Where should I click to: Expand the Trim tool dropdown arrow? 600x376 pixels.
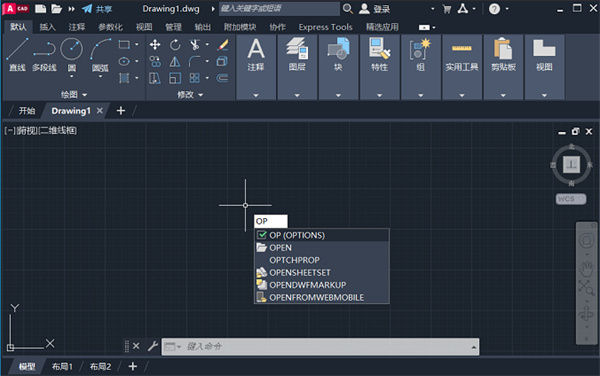pyautogui.click(x=207, y=45)
